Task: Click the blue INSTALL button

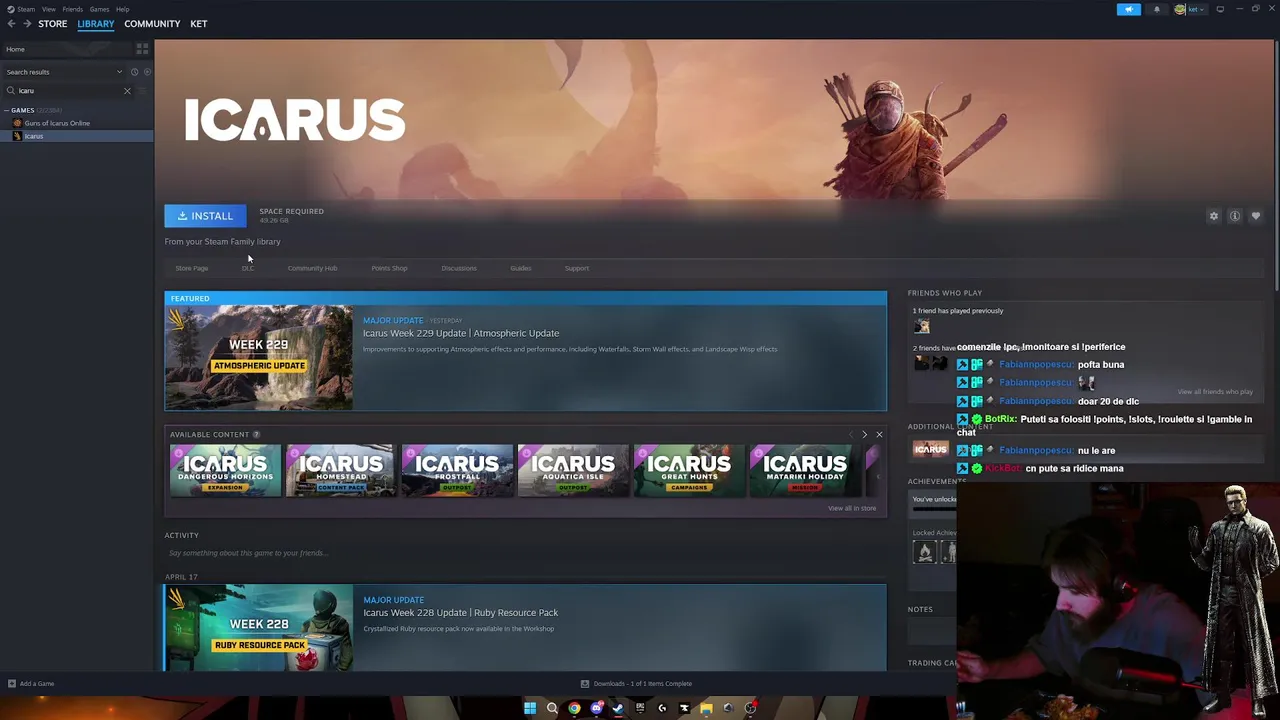Action: click(205, 216)
